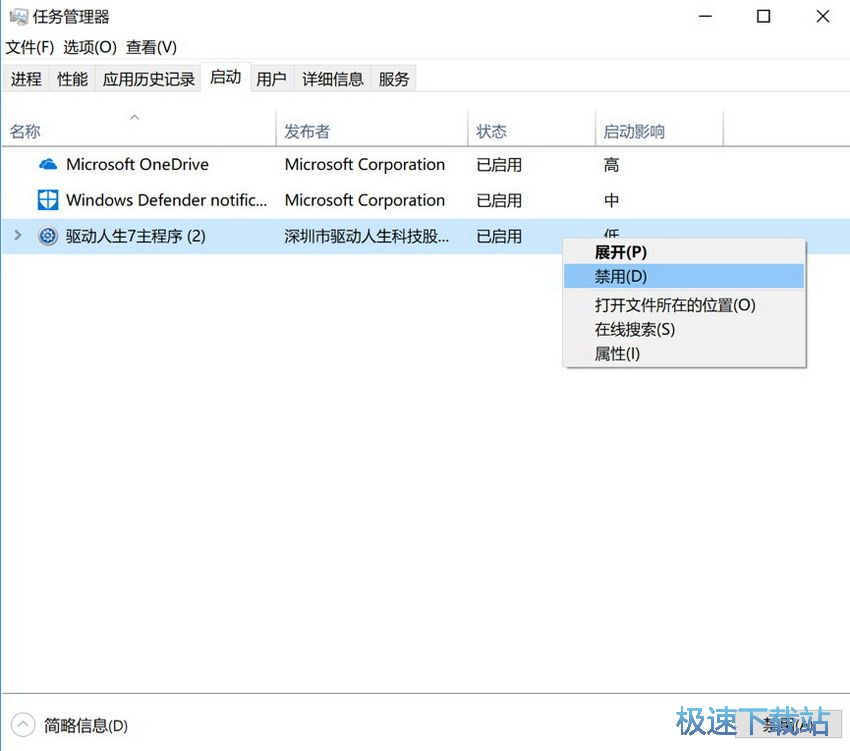Sort by the 名称 column header
Image resolution: width=850 pixels, height=751 pixels.
pos(139,131)
